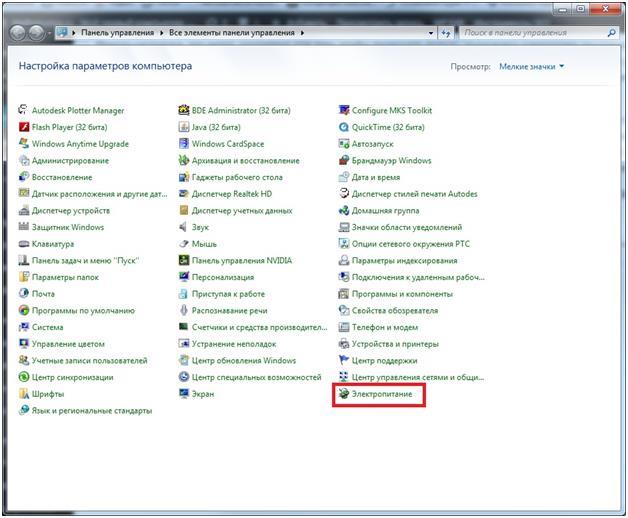The height and width of the screenshot is (518, 628).
Task: Click Все элементы панели управления breadcrumb
Action: point(231,32)
